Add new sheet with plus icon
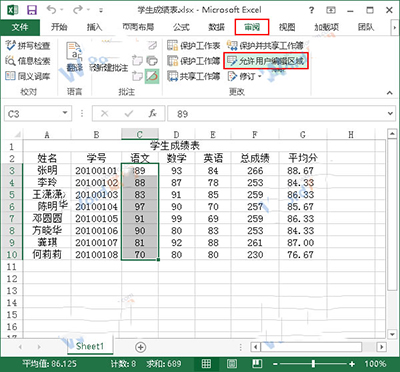The width and height of the screenshot is (400, 372). [141, 347]
